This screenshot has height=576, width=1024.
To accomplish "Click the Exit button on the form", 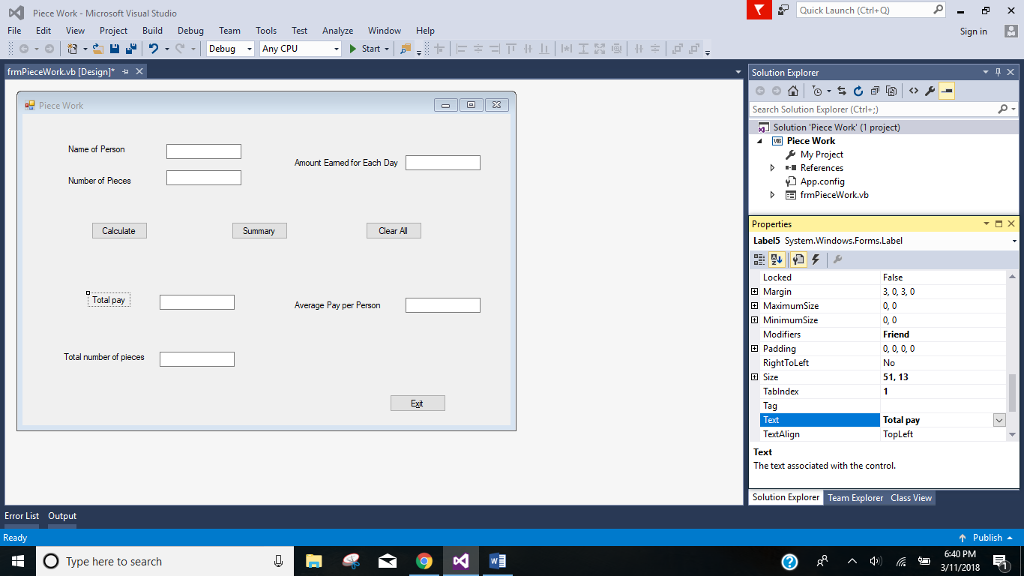I will coord(417,402).
